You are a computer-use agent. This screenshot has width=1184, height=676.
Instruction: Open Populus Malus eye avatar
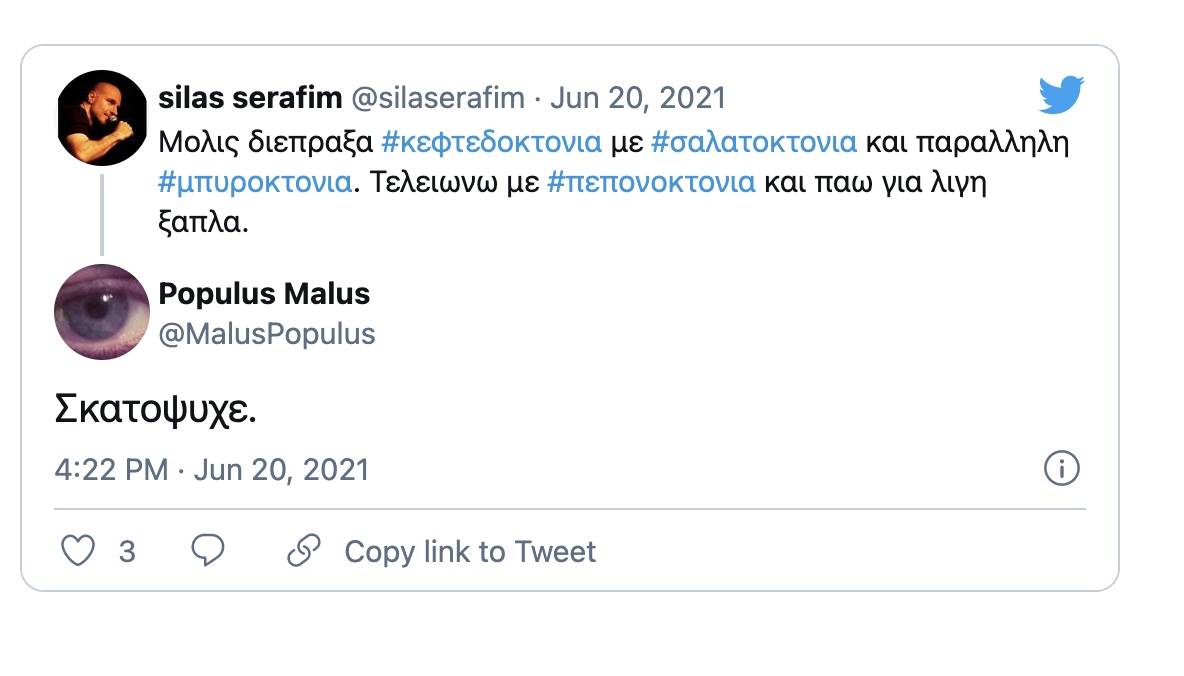[x=102, y=312]
